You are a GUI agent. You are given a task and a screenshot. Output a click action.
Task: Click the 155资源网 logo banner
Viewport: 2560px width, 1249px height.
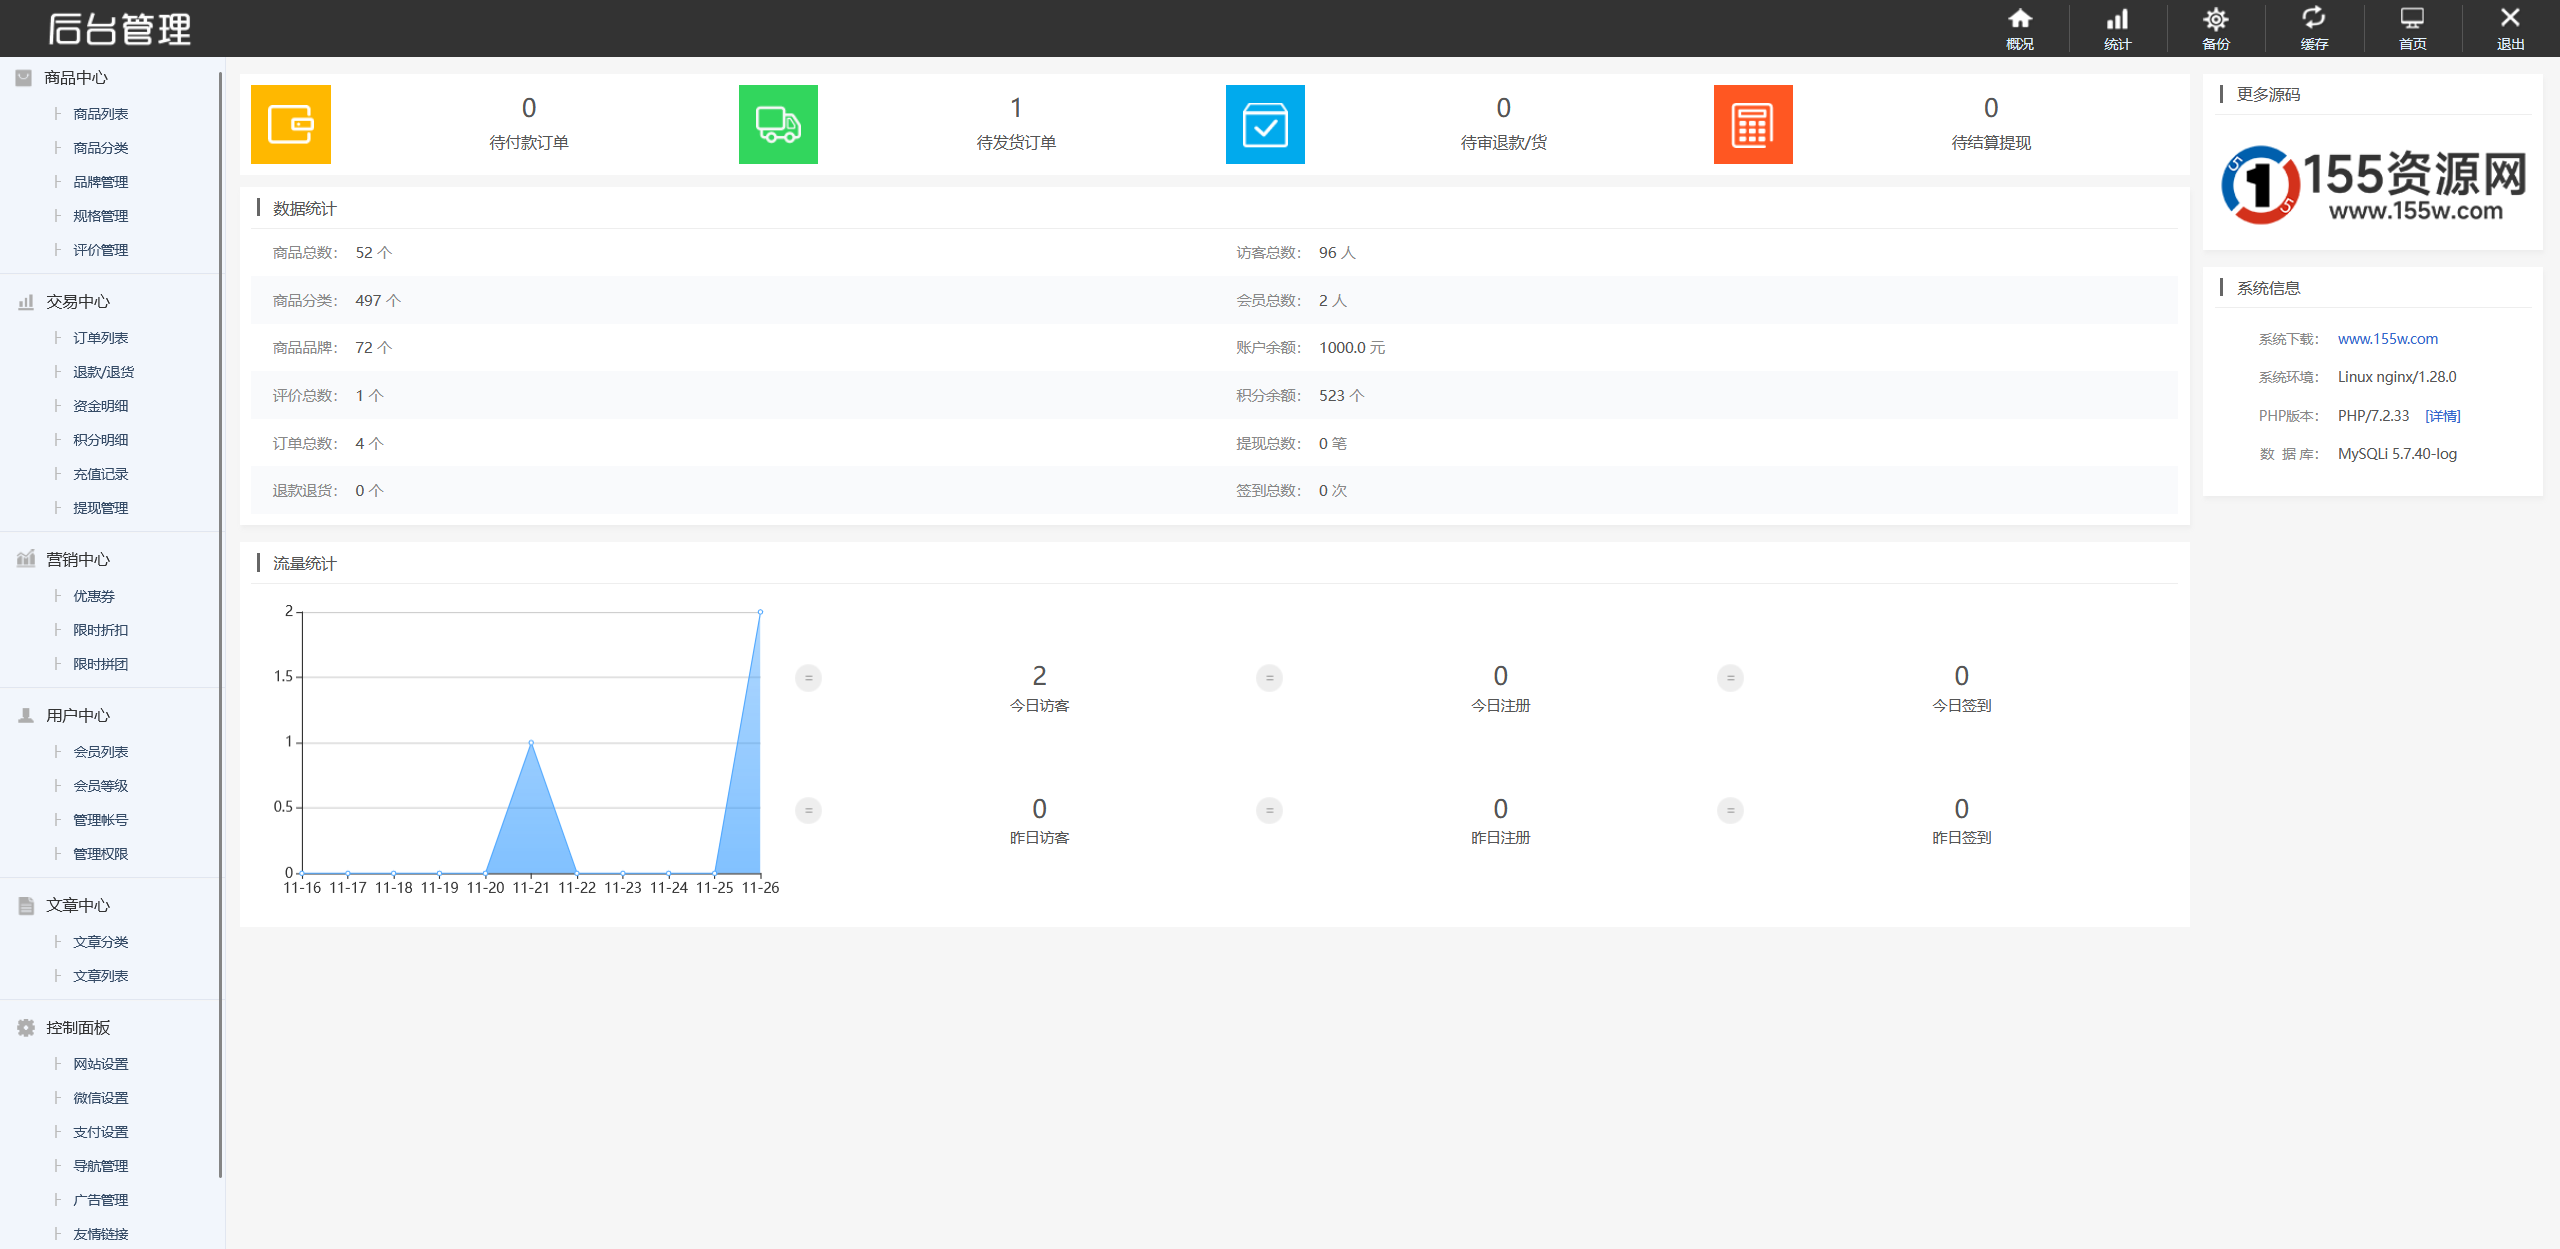pos(2372,185)
